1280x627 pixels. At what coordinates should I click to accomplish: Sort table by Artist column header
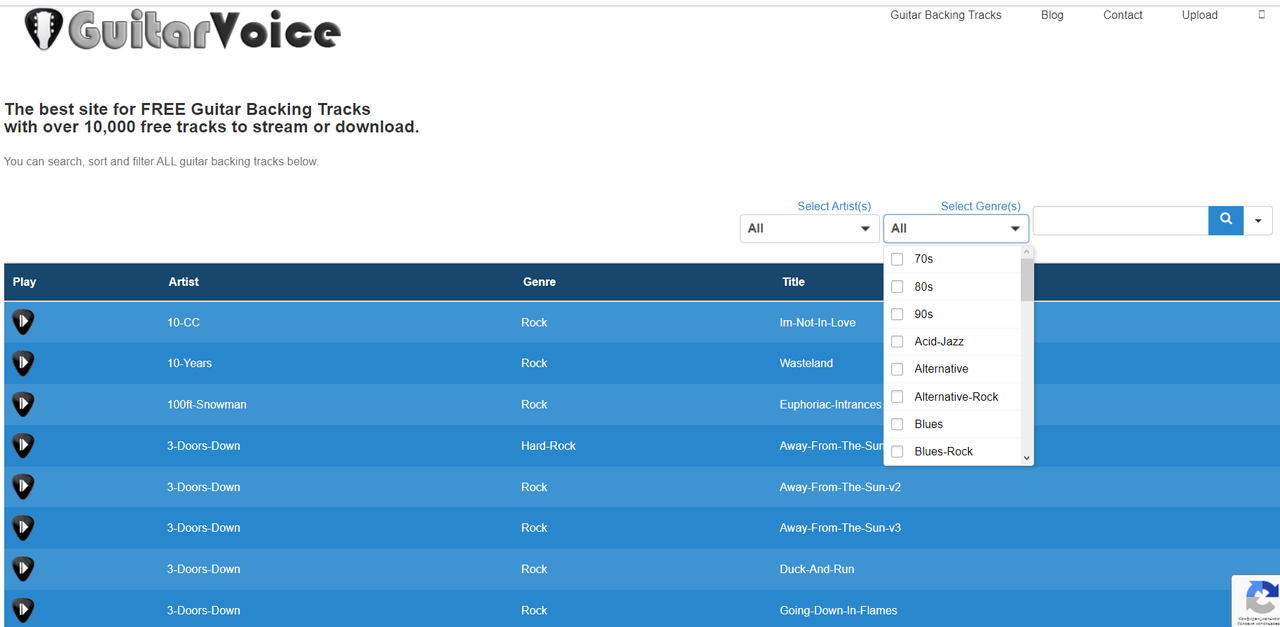pyautogui.click(x=184, y=282)
